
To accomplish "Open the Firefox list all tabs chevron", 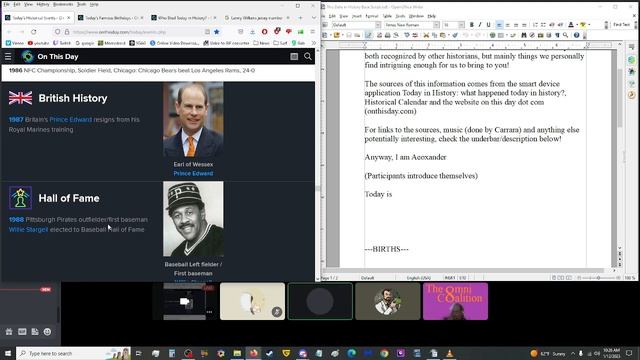I will click(x=313, y=18).
